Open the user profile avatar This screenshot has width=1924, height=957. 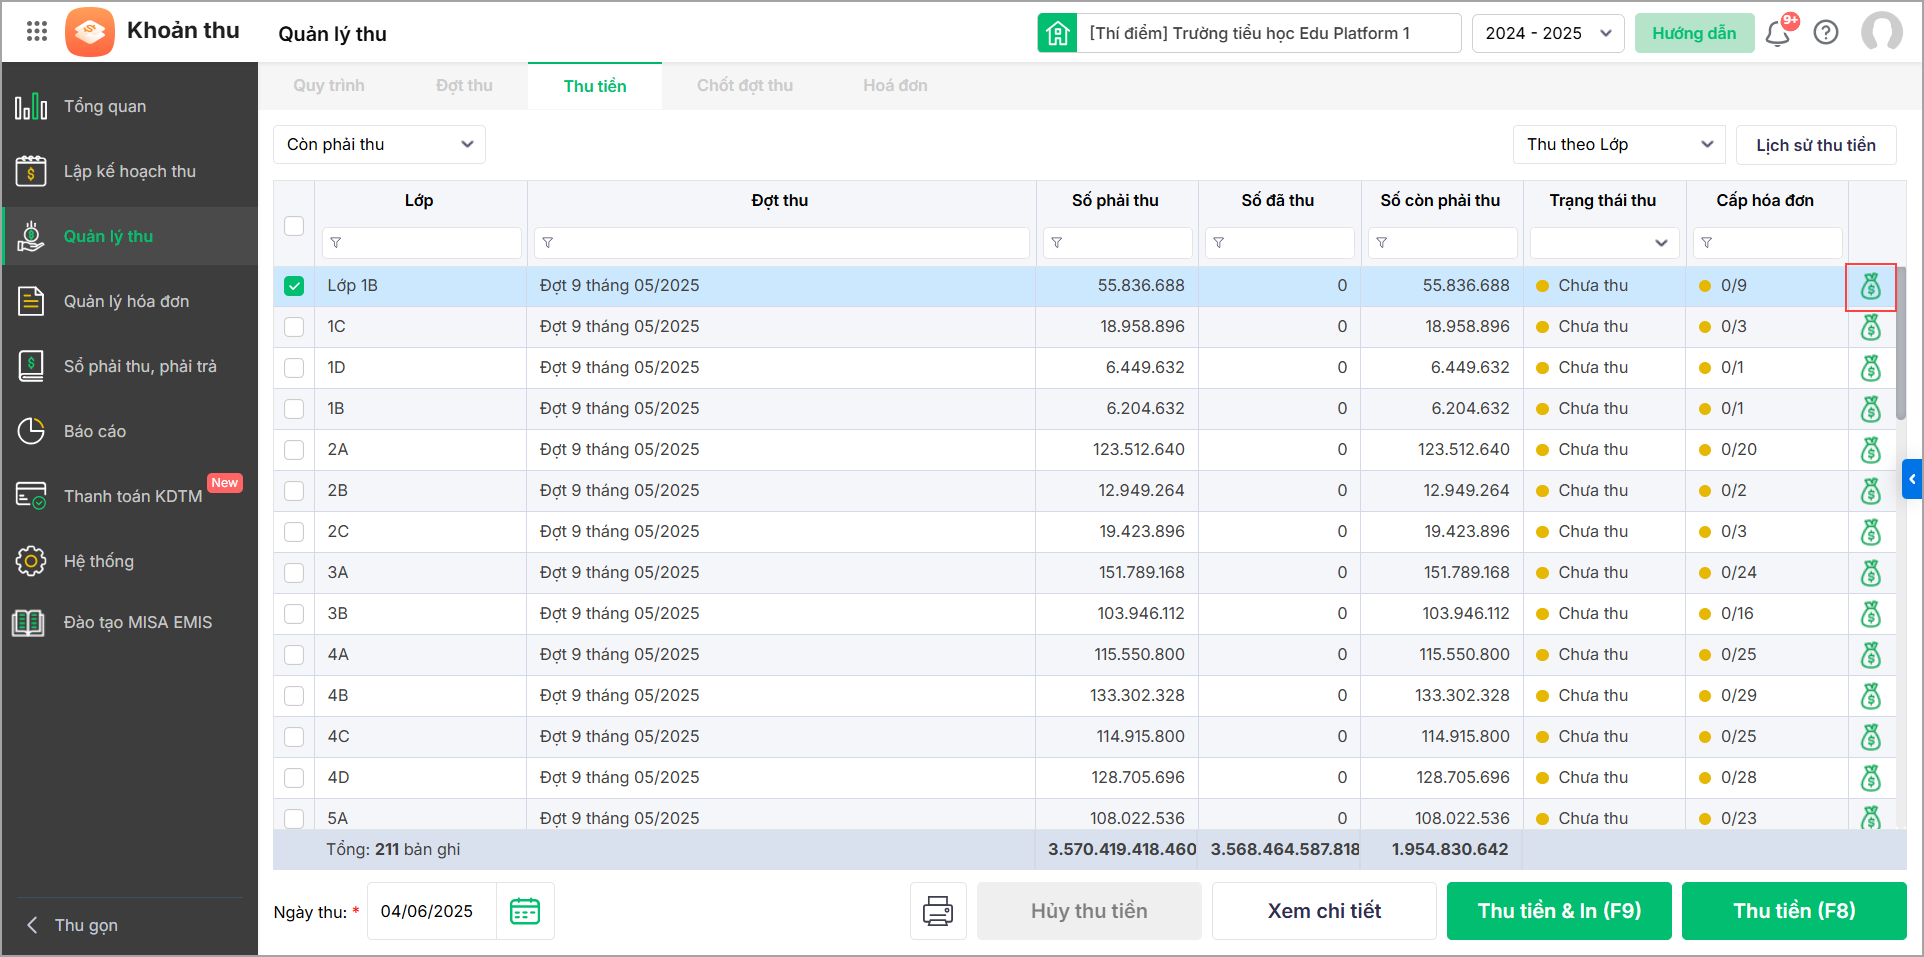(x=1881, y=33)
